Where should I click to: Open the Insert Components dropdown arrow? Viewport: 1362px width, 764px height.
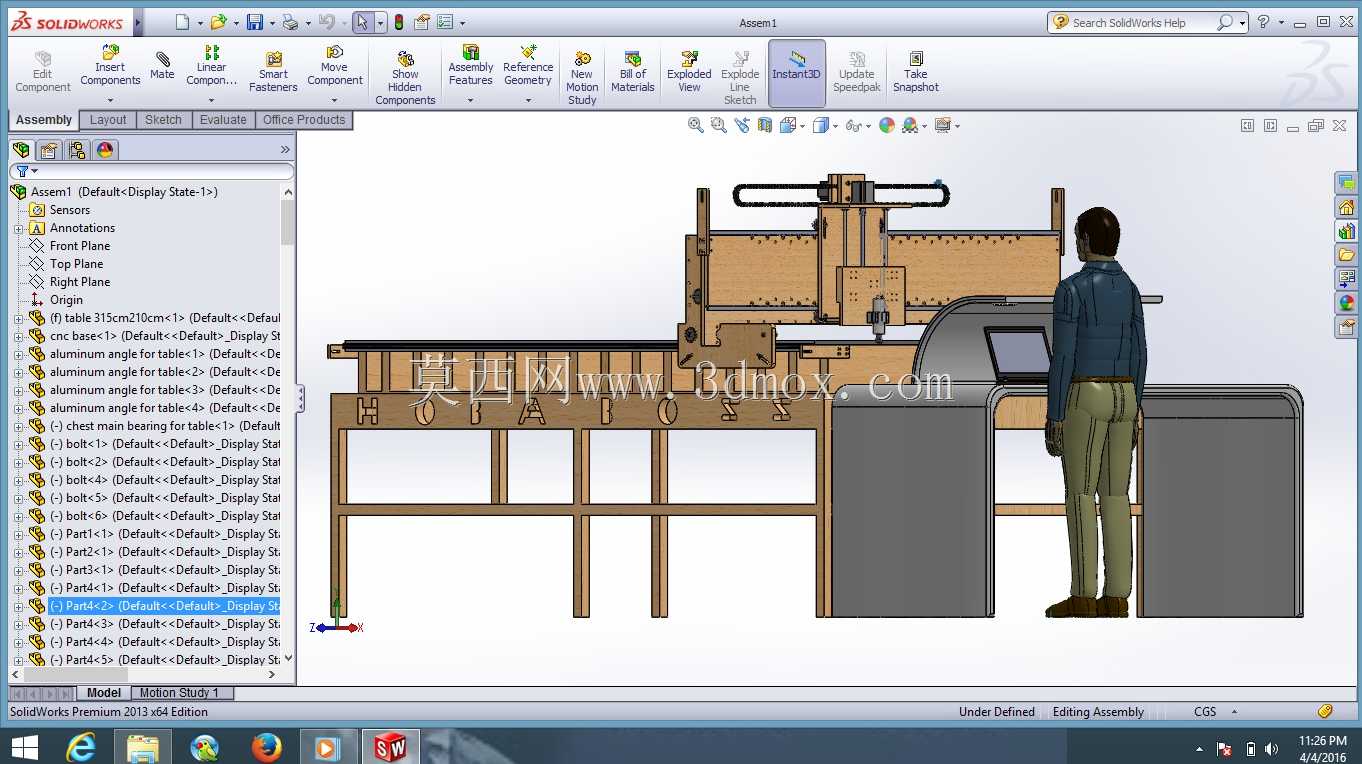click(x=110, y=100)
